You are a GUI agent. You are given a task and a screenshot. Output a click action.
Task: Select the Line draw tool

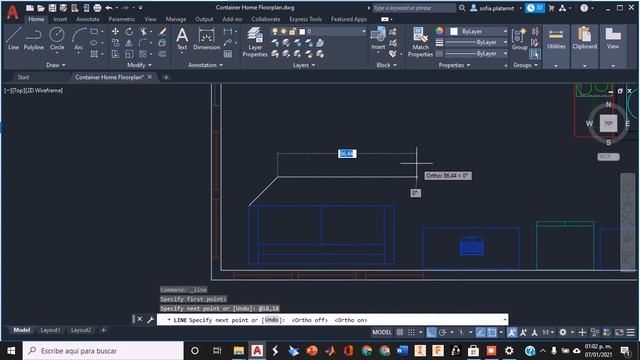click(x=13, y=39)
